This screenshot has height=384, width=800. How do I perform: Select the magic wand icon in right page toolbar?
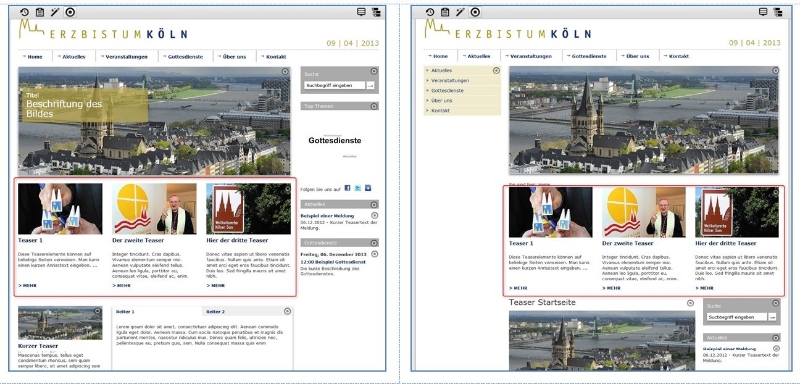[x=460, y=12]
